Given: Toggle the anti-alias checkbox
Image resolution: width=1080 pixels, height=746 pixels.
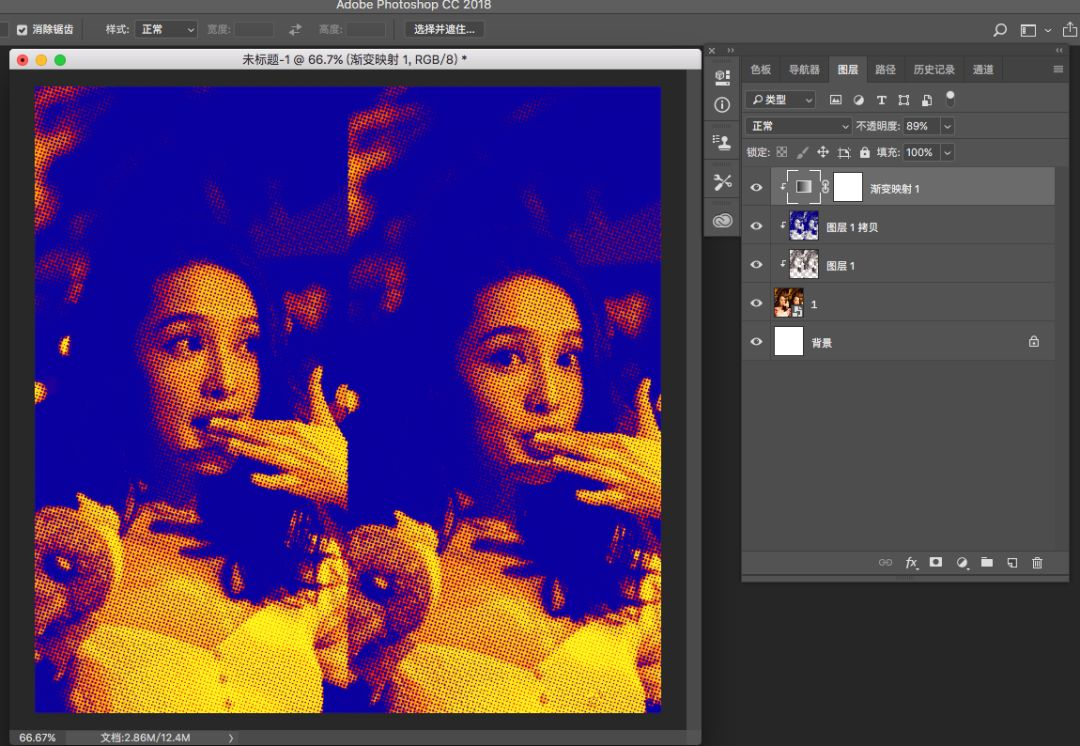Looking at the screenshot, I should pos(22,30).
